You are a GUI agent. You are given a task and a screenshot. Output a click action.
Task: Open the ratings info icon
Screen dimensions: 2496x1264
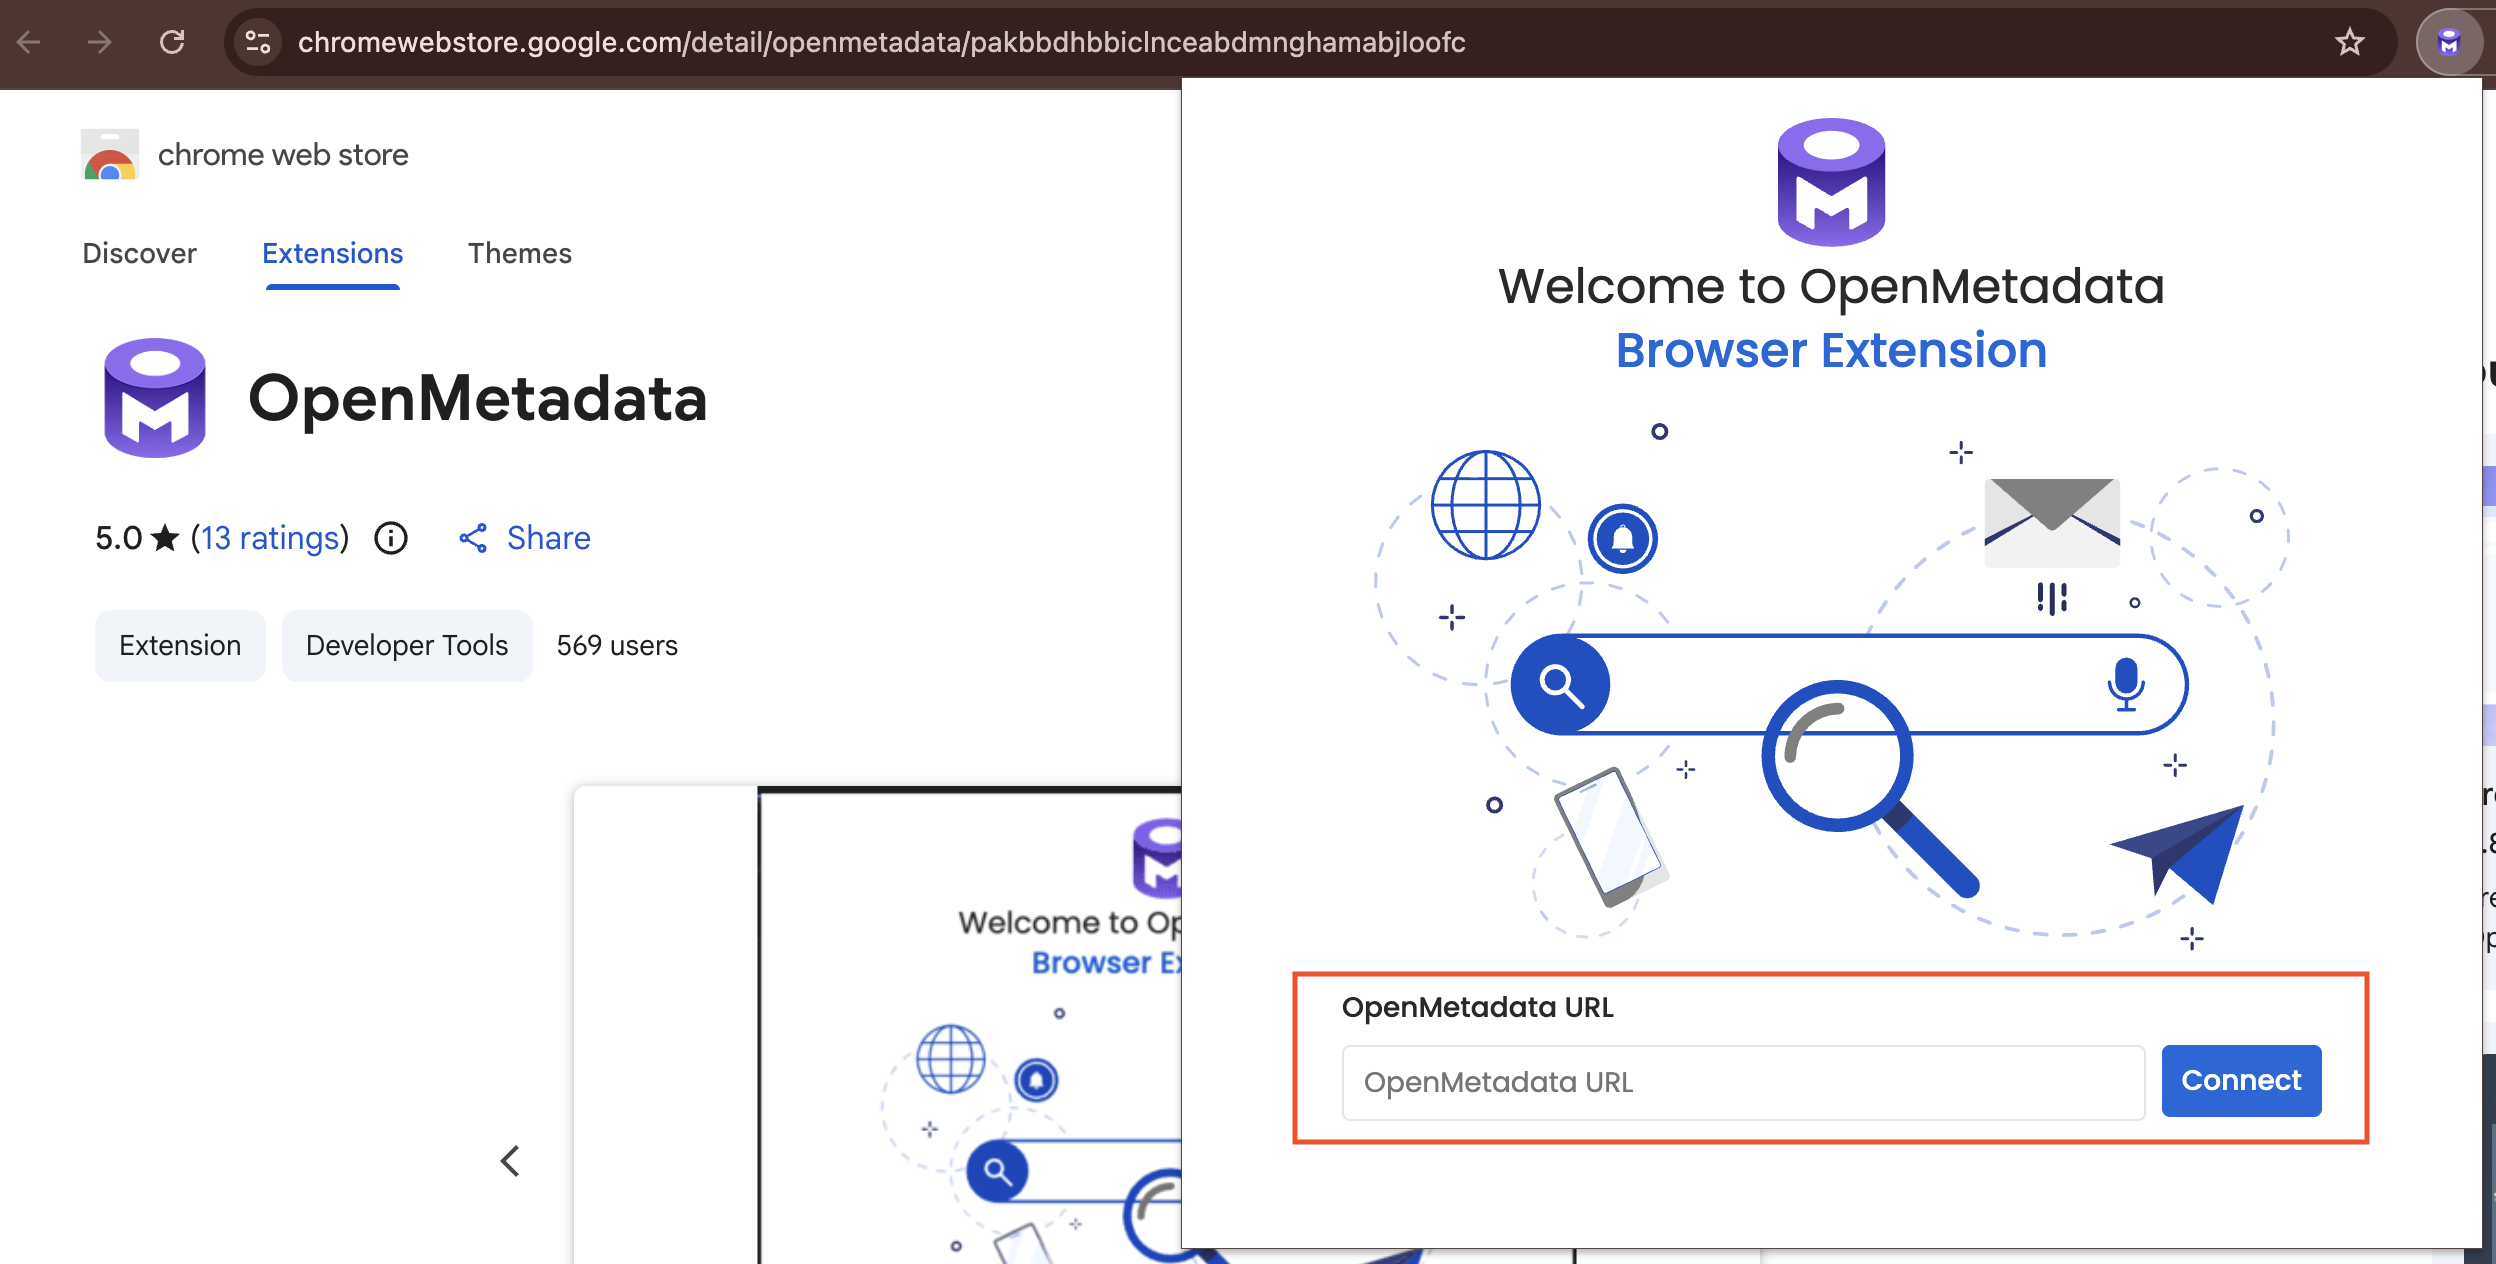[x=391, y=538]
